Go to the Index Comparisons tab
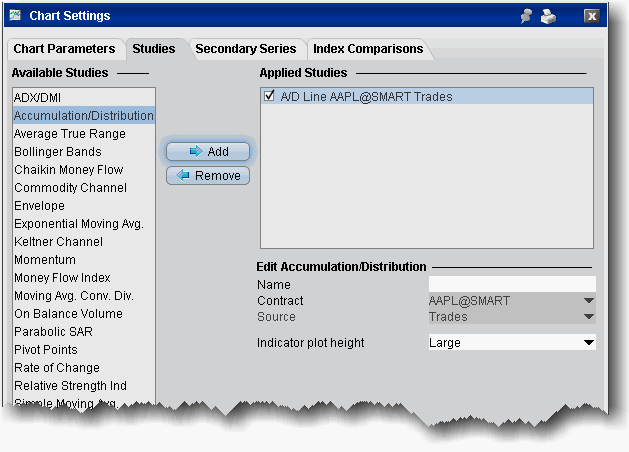 tap(368, 49)
